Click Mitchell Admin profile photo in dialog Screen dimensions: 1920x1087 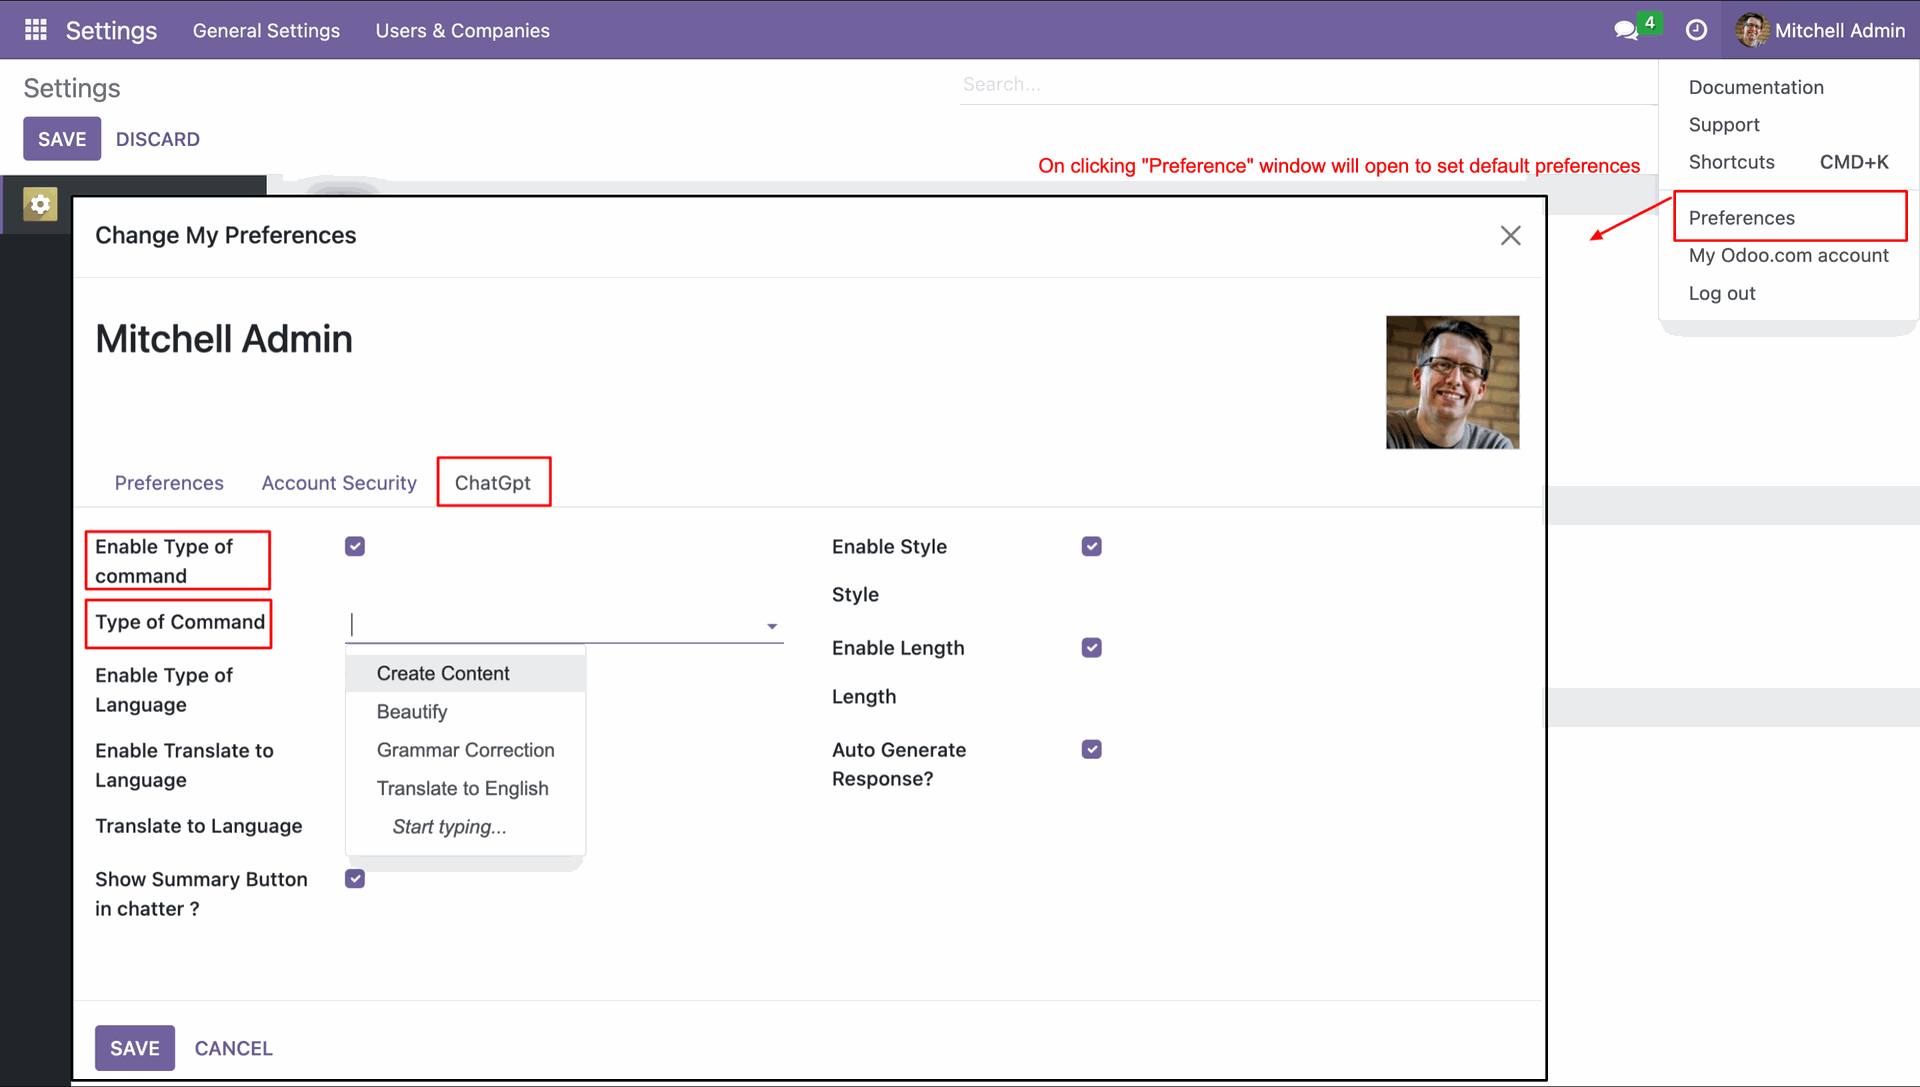(1452, 382)
